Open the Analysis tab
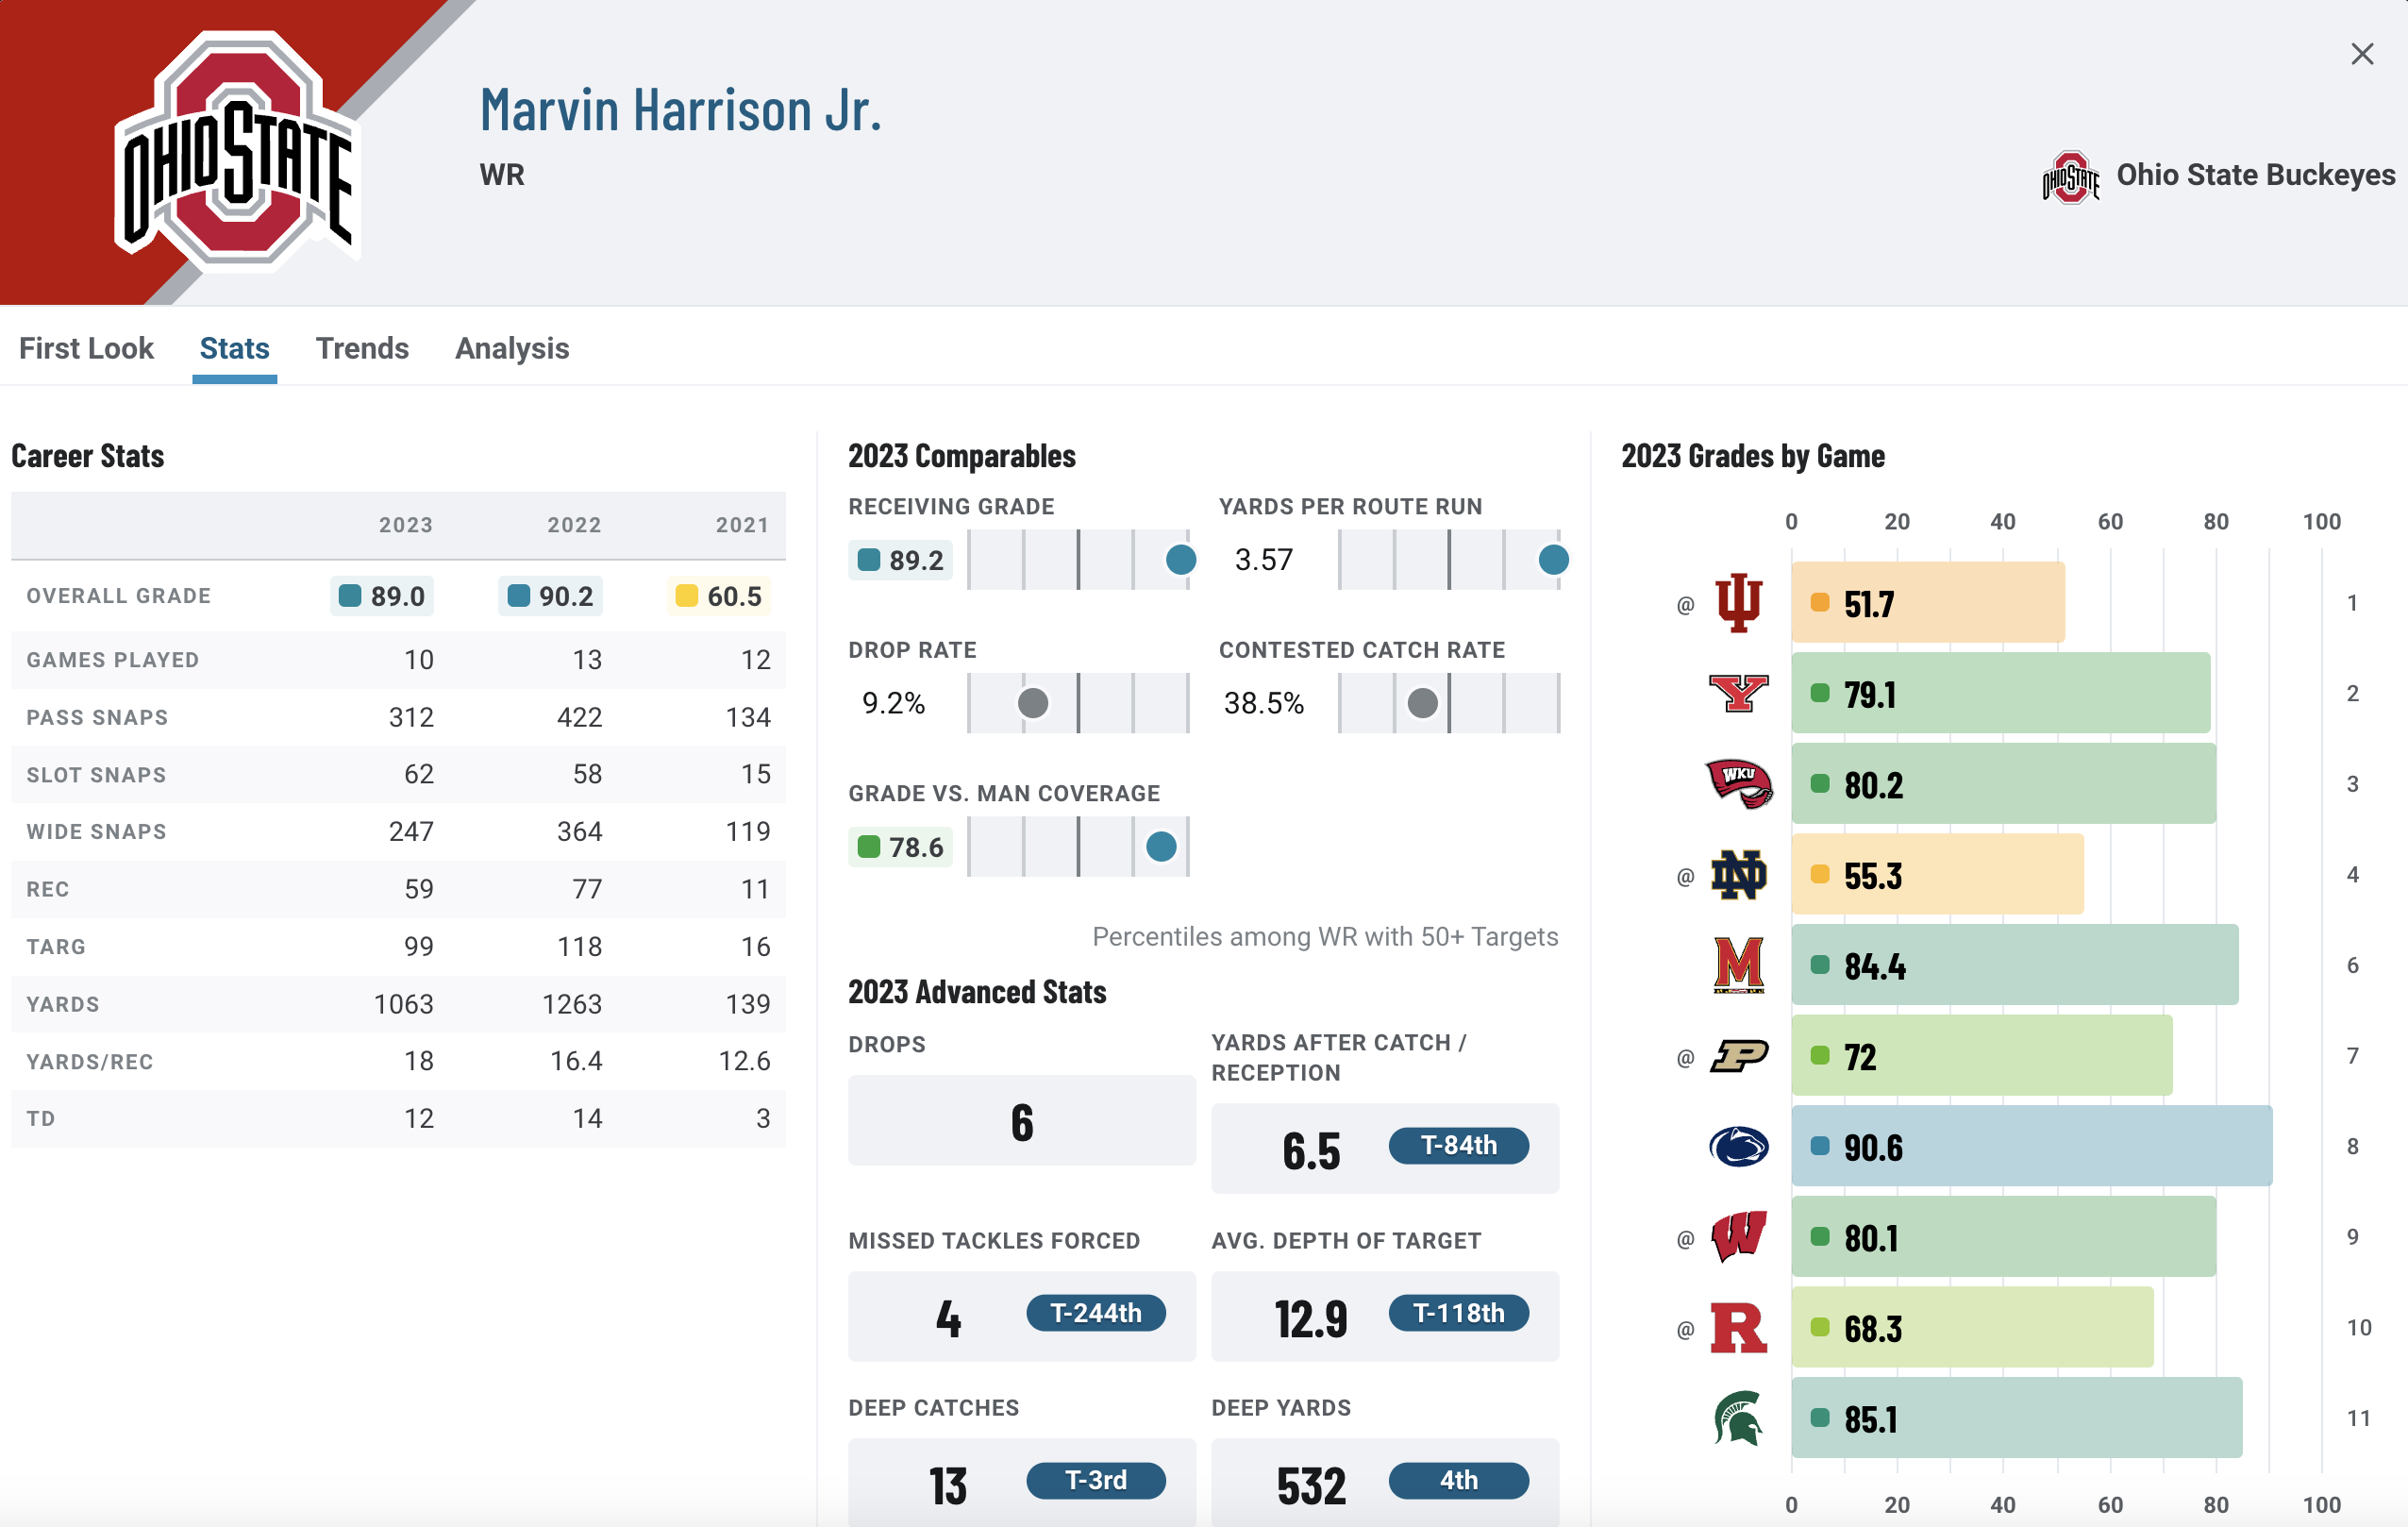Screen dimensions: 2408x1527 pos(512,348)
